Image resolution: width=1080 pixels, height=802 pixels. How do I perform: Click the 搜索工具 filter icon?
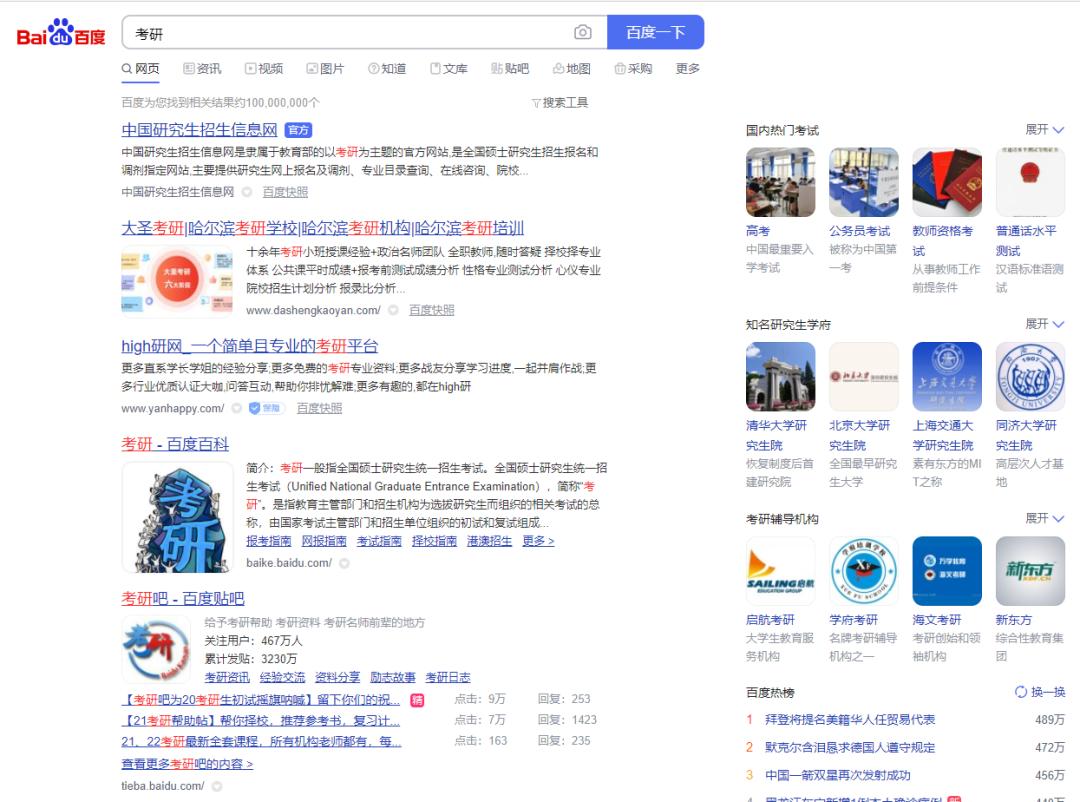tap(556, 101)
